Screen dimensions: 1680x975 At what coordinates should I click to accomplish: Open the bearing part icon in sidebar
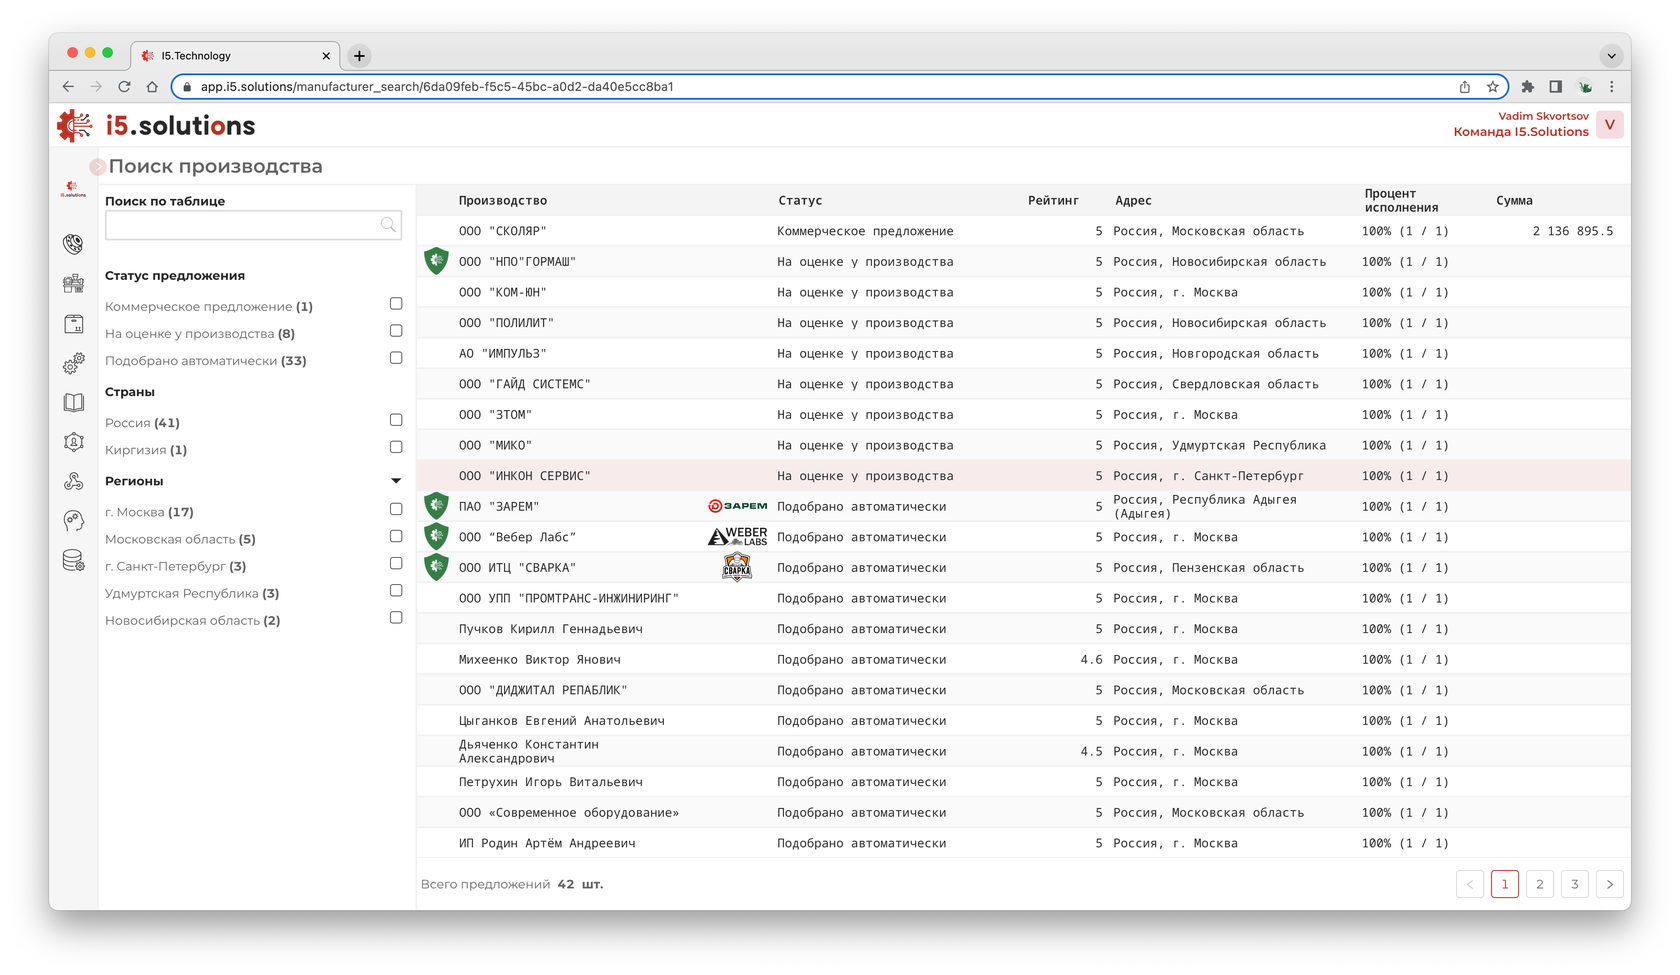click(73, 244)
